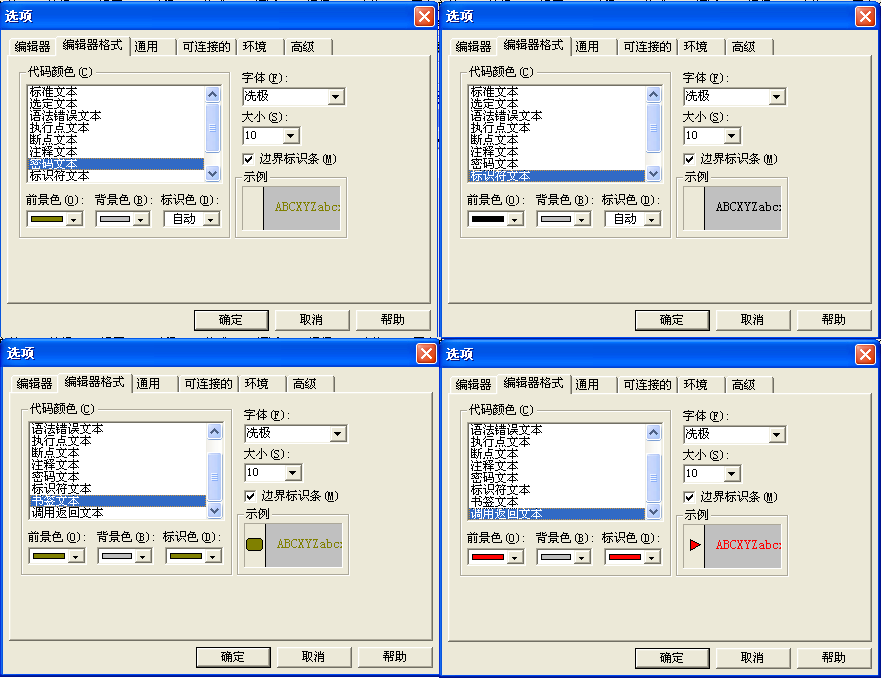The width and height of the screenshot is (881, 678).
Task: Click list scroll-up arrow in 书签文本-selected dialog
Action: 215,431
